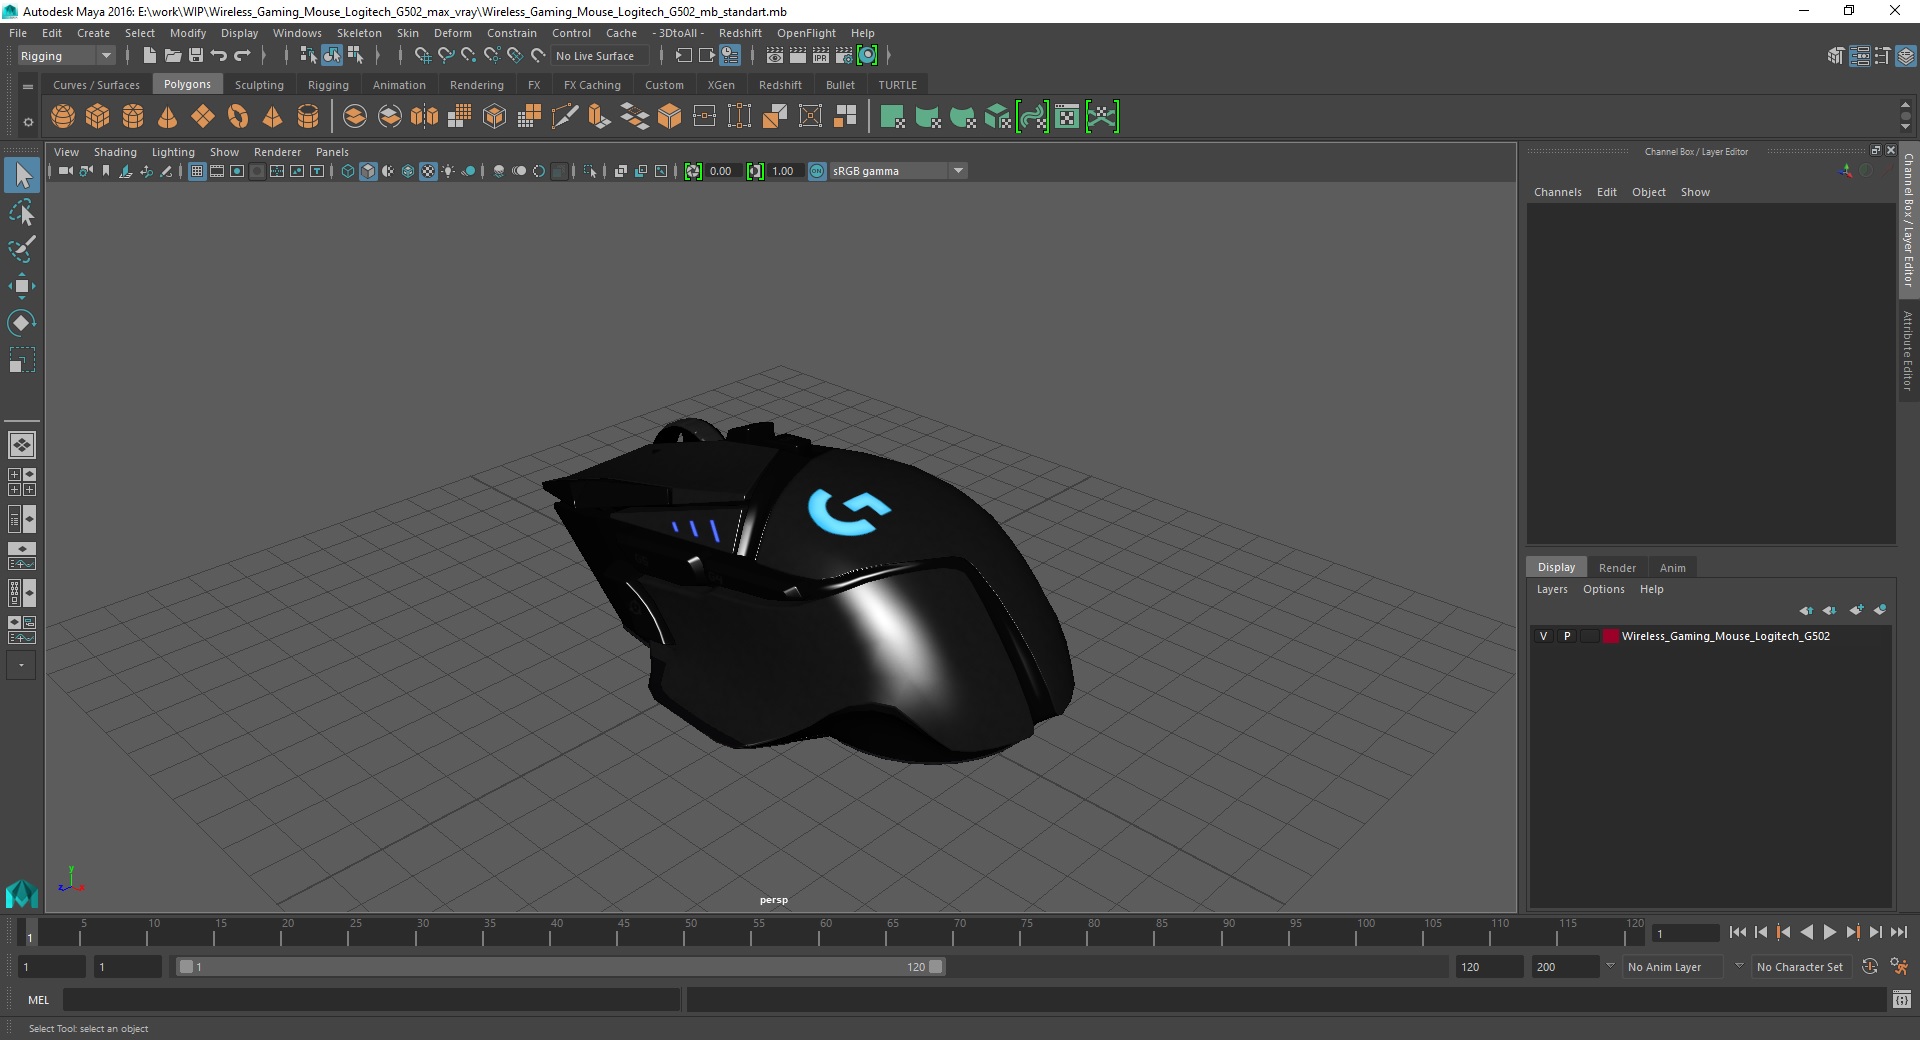
Task: Switch to the Sculpting shelf tab
Action: (259, 85)
